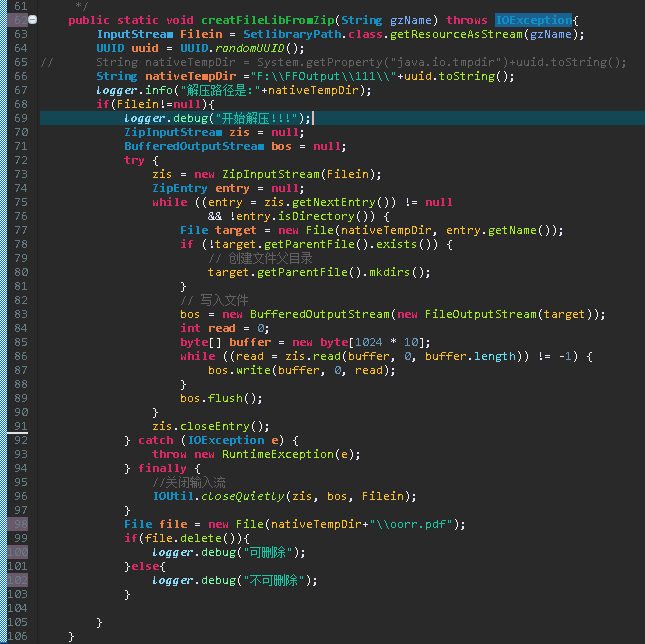Image resolution: width=645 pixels, height=644 pixels.
Task: Click getResourceAsStream on line 63
Action: click(x=456, y=34)
